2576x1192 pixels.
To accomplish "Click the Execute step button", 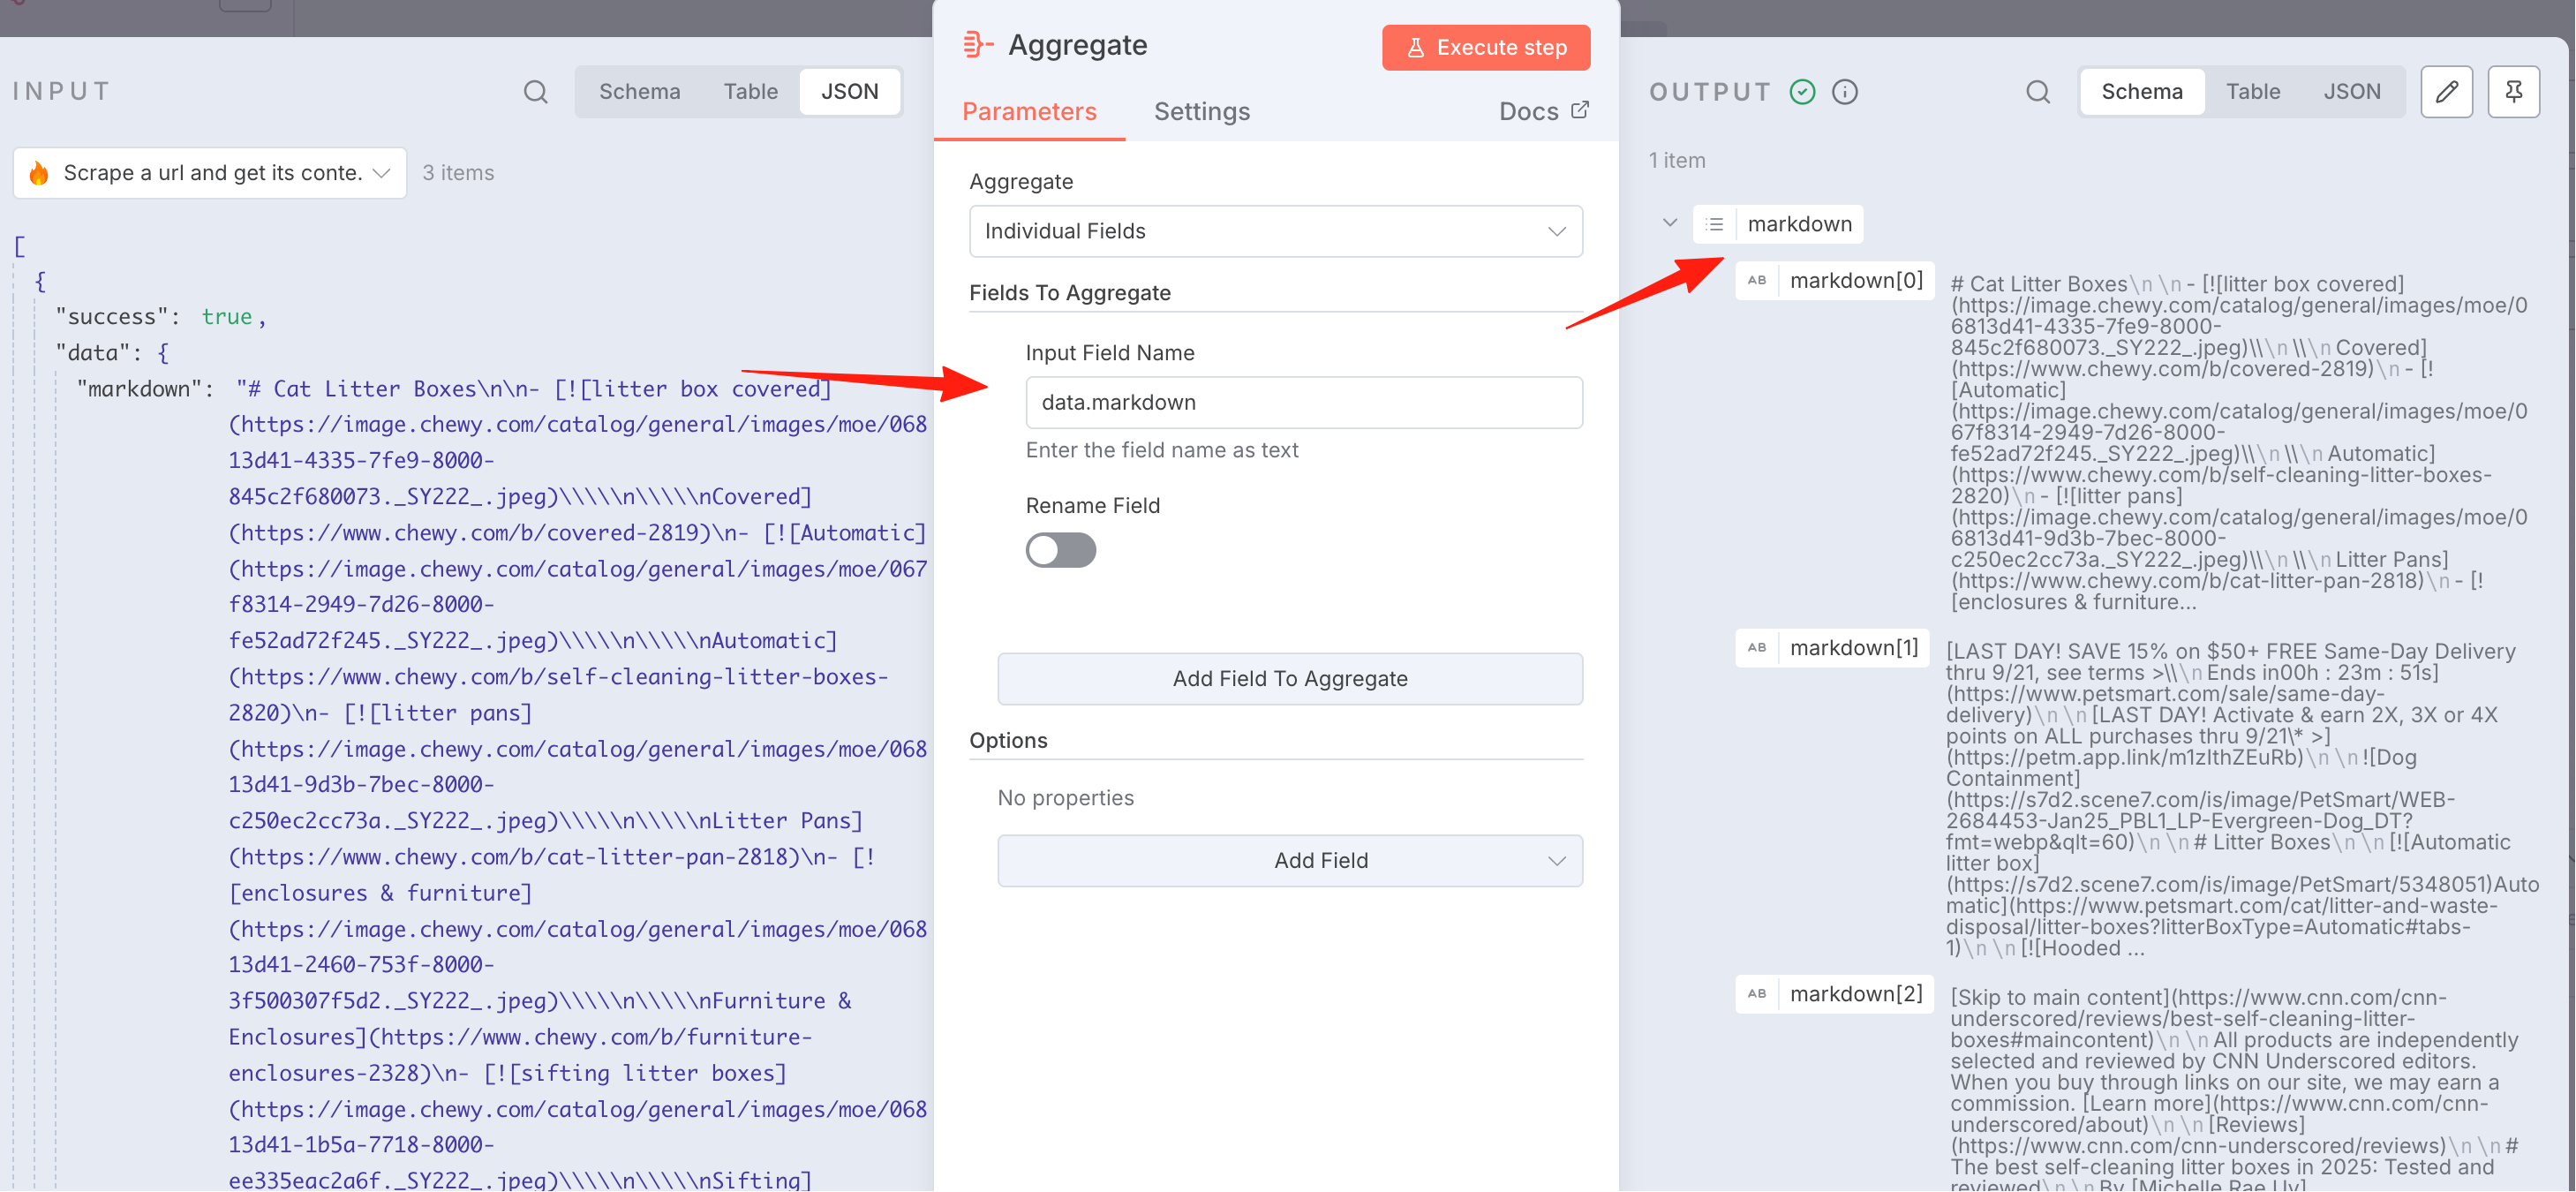I will [x=1485, y=47].
